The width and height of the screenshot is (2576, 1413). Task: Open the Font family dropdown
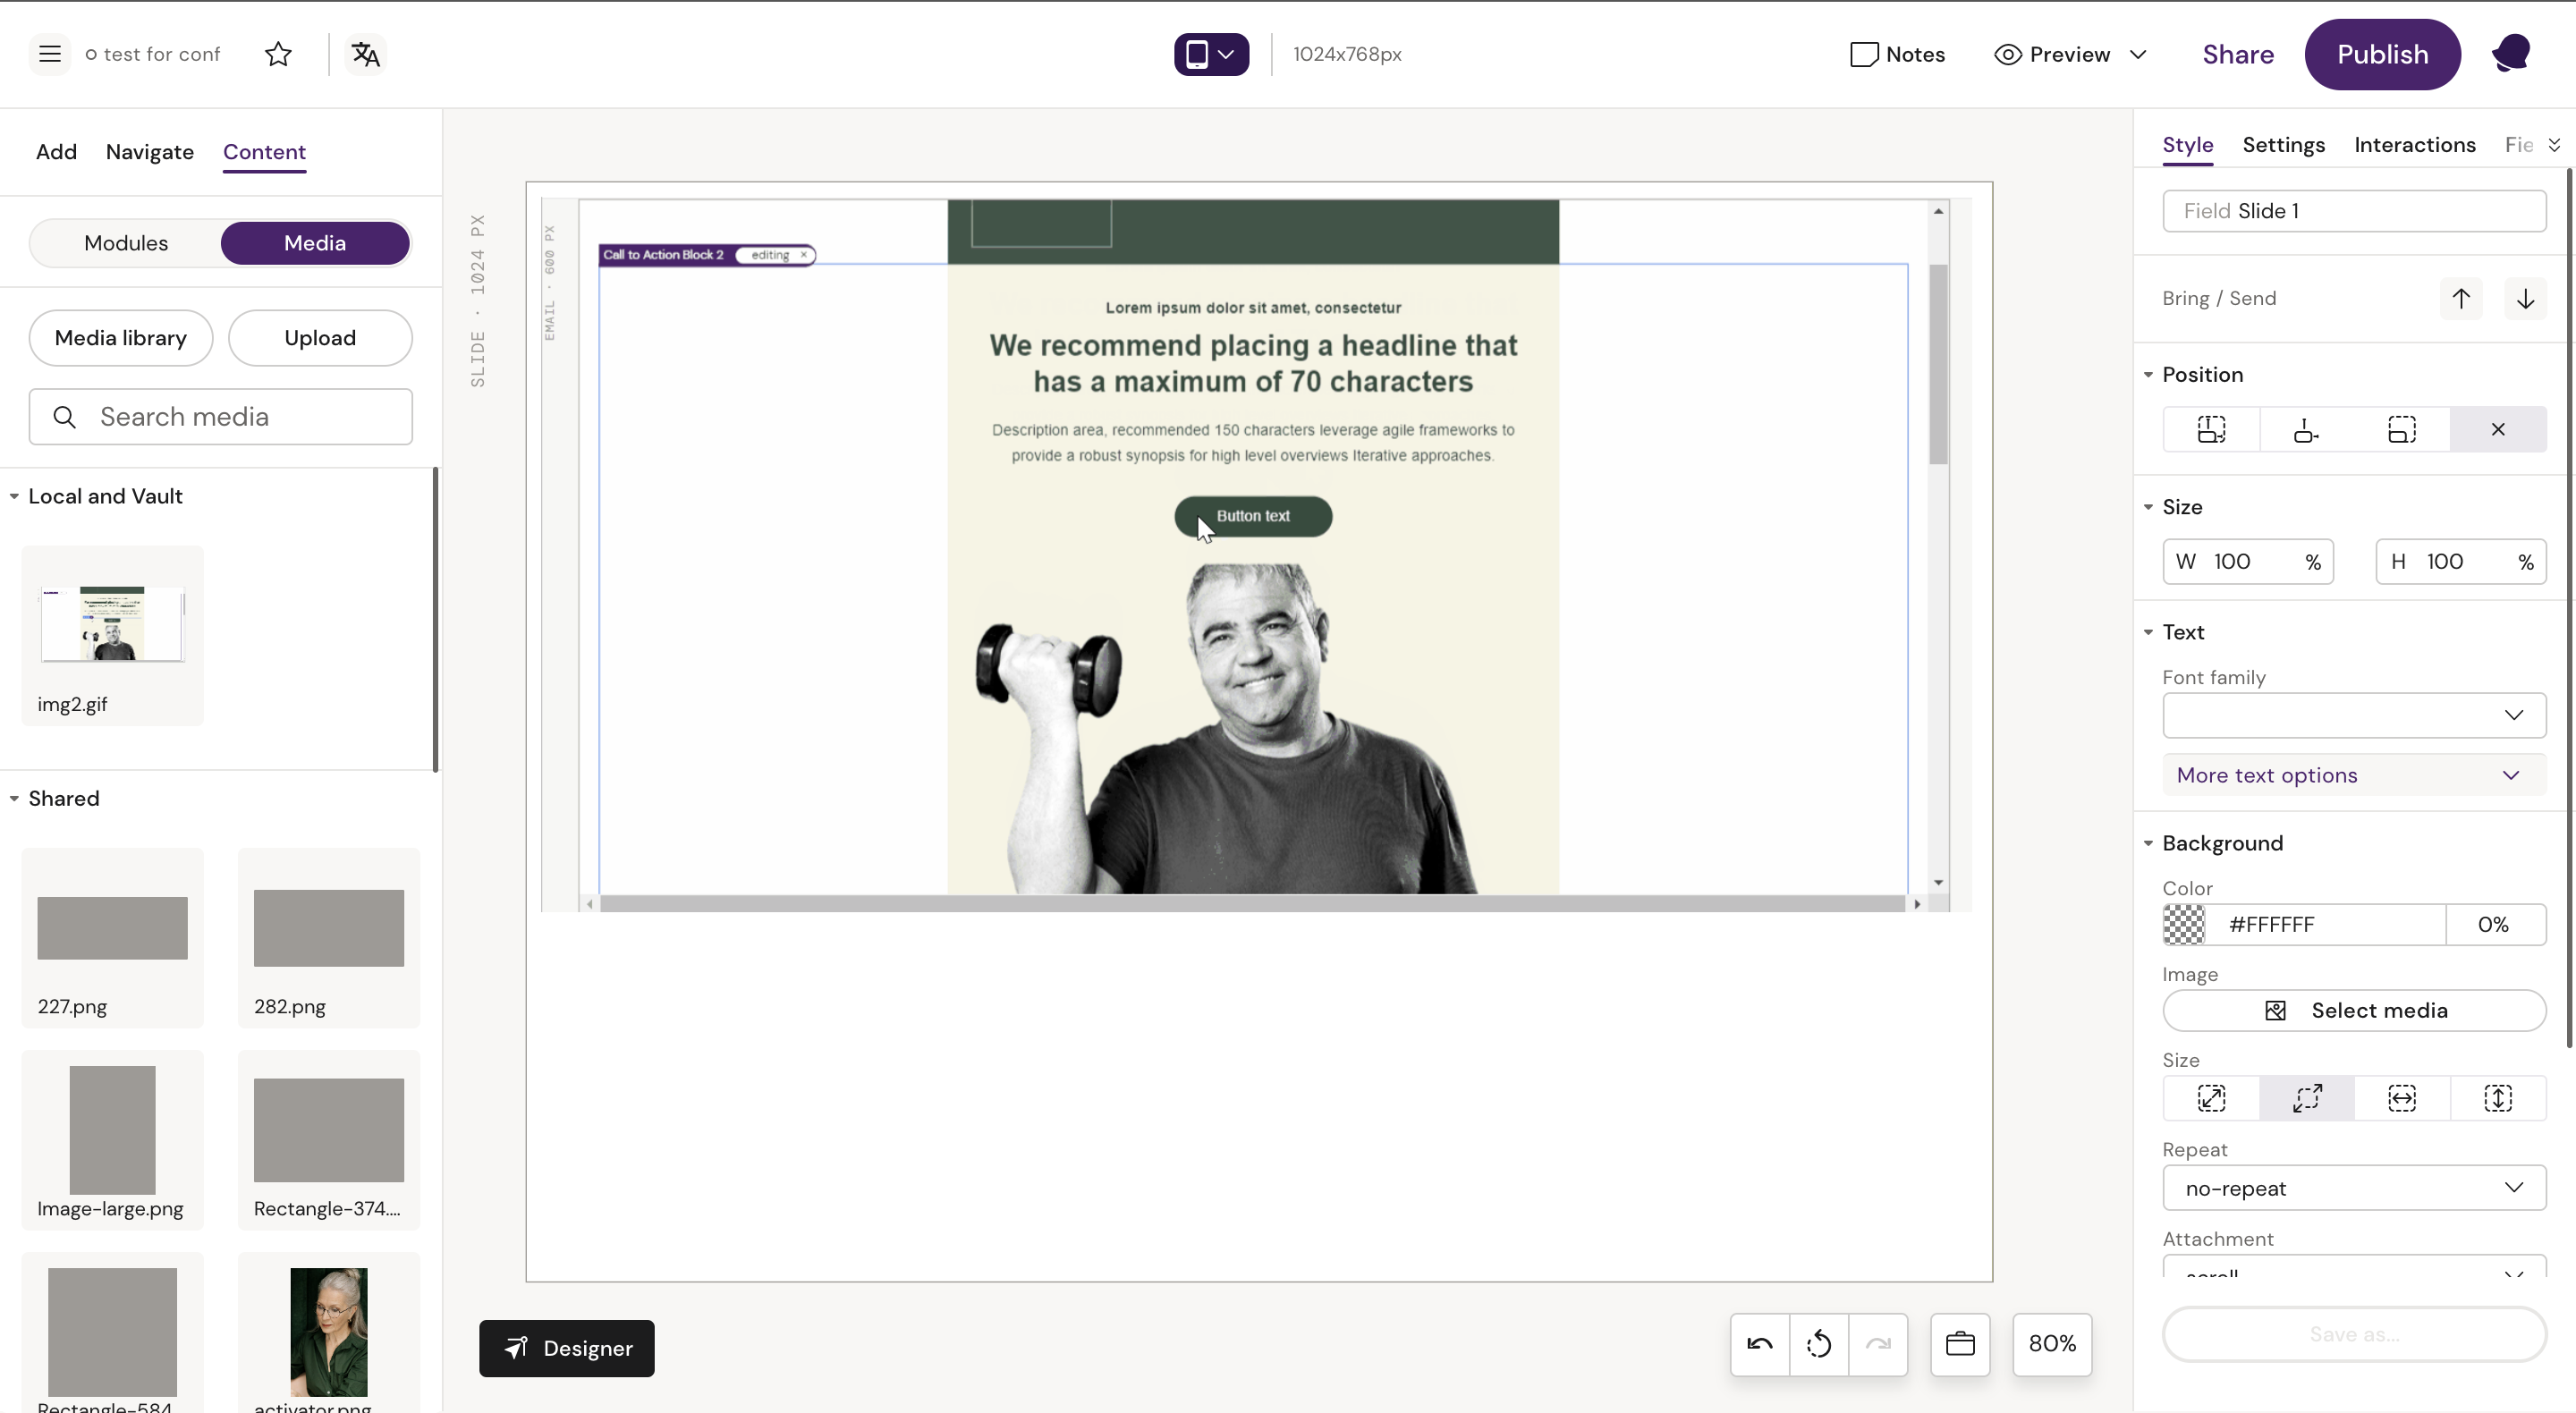(x=2353, y=715)
